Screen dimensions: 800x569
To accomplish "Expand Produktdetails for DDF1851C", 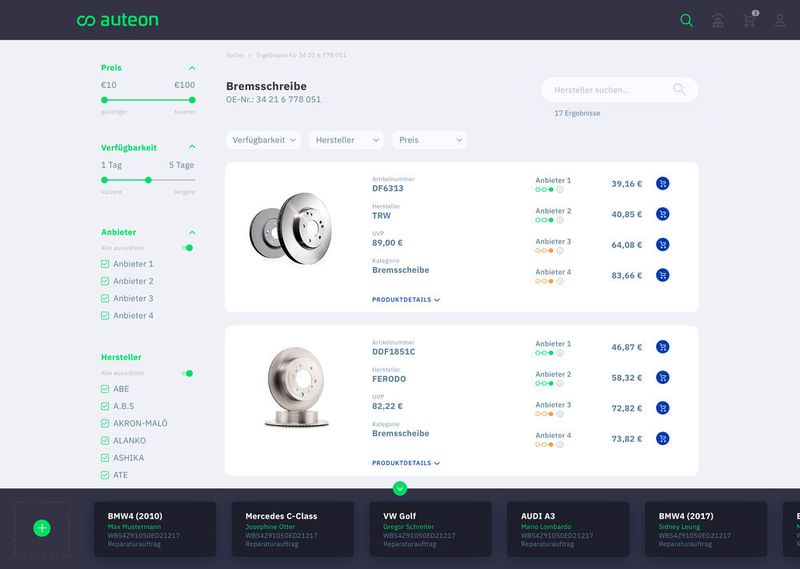I will point(406,463).
